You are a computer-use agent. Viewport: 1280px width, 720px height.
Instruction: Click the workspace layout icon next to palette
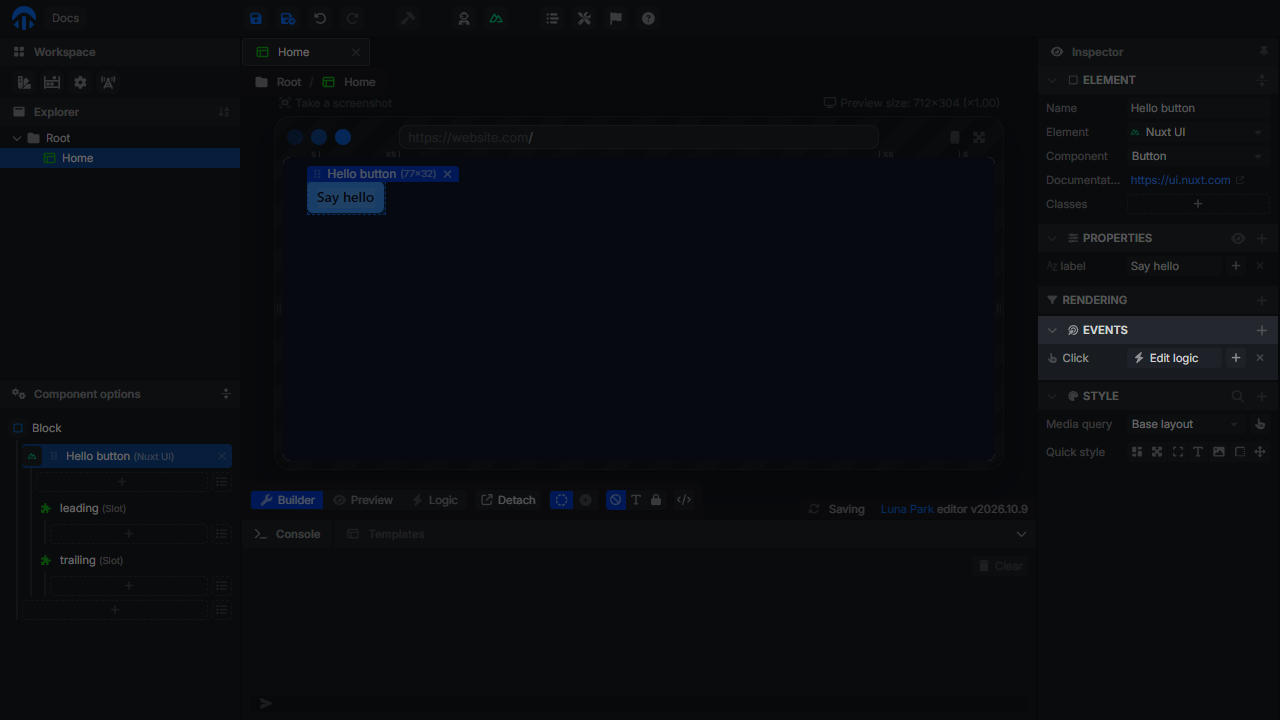tap(52, 83)
